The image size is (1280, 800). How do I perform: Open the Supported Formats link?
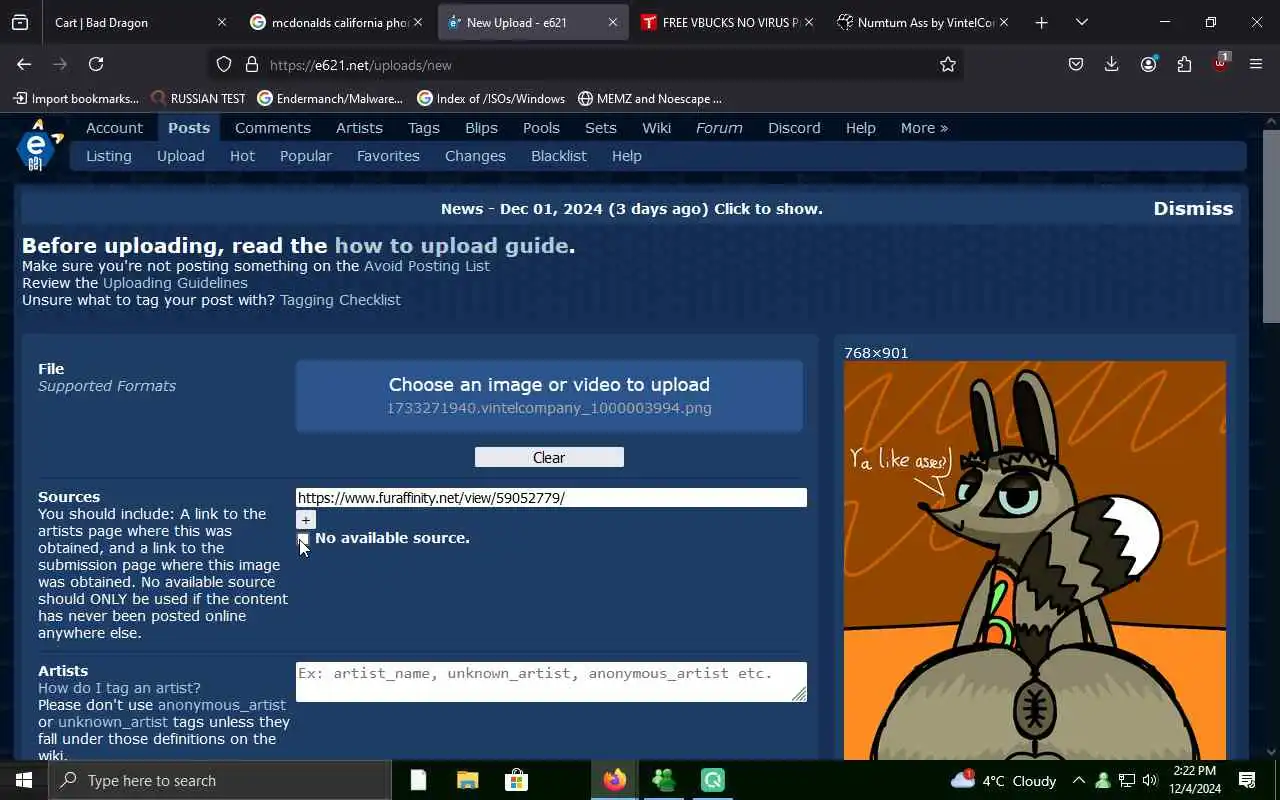tap(107, 386)
